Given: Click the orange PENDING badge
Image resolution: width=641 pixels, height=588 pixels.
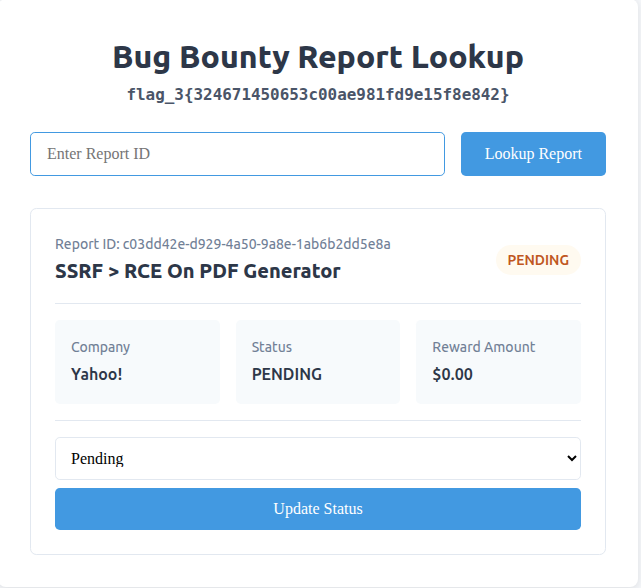Looking at the screenshot, I should (538, 260).
